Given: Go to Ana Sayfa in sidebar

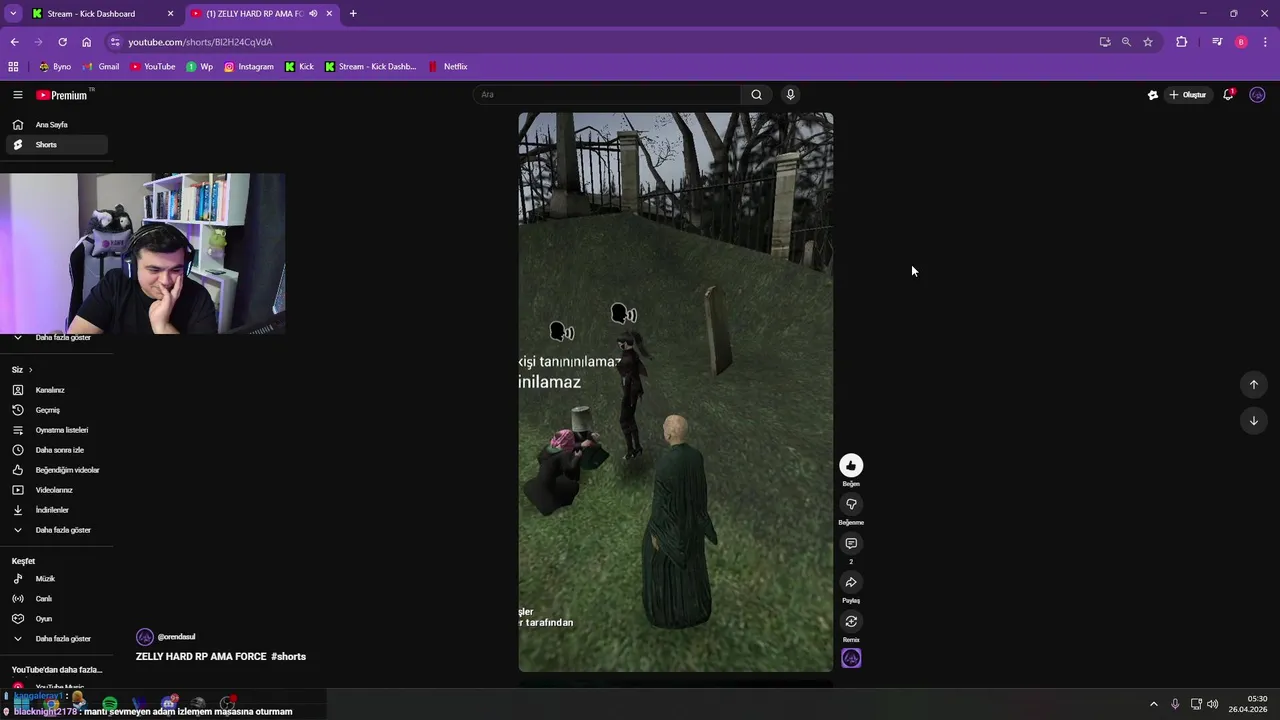Looking at the screenshot, I should [x=55, y=125].
